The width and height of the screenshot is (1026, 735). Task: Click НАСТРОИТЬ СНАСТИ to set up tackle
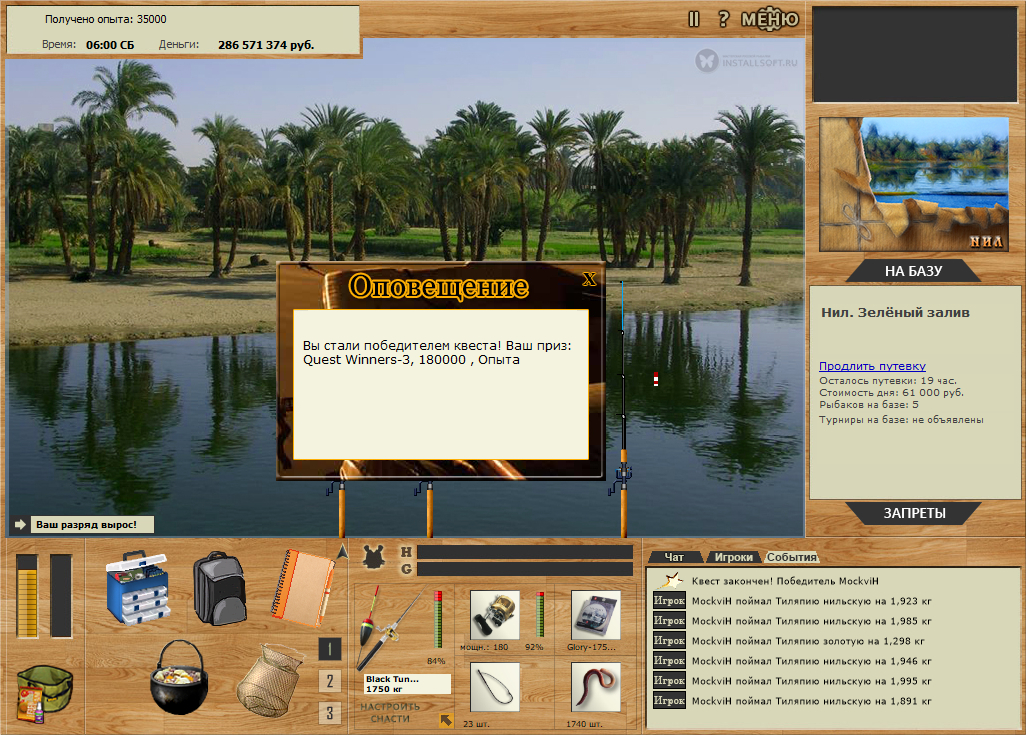coord(390,713)
